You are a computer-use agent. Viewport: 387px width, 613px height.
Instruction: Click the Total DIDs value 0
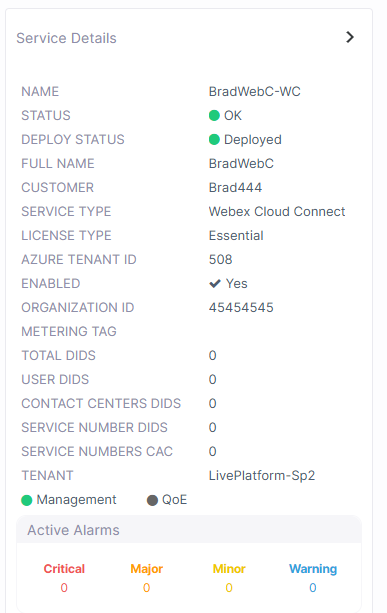tap(212, 355)
